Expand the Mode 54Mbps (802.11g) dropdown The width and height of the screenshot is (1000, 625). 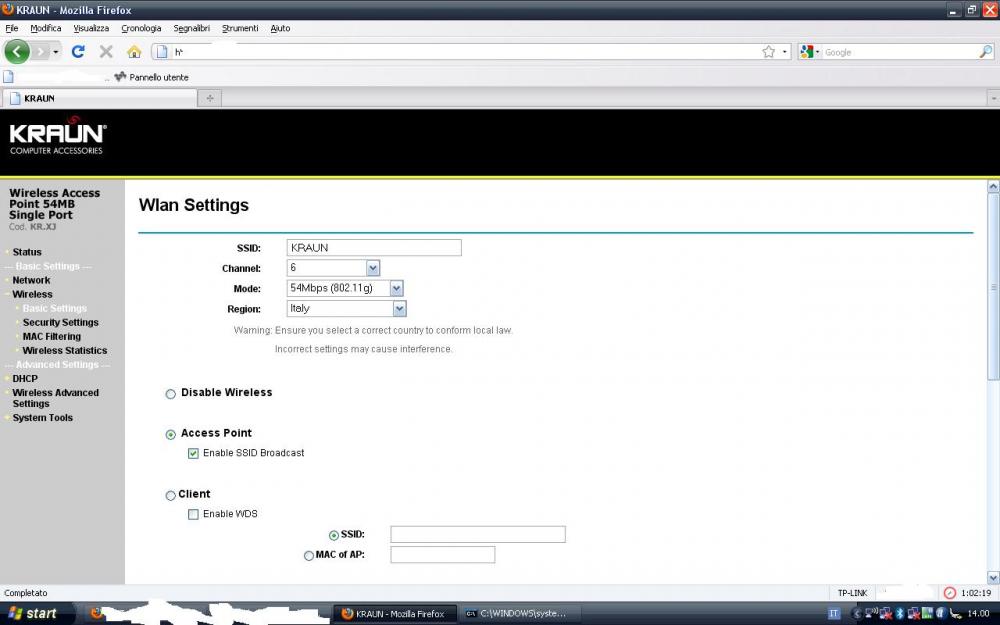click(x=396, y=289)
